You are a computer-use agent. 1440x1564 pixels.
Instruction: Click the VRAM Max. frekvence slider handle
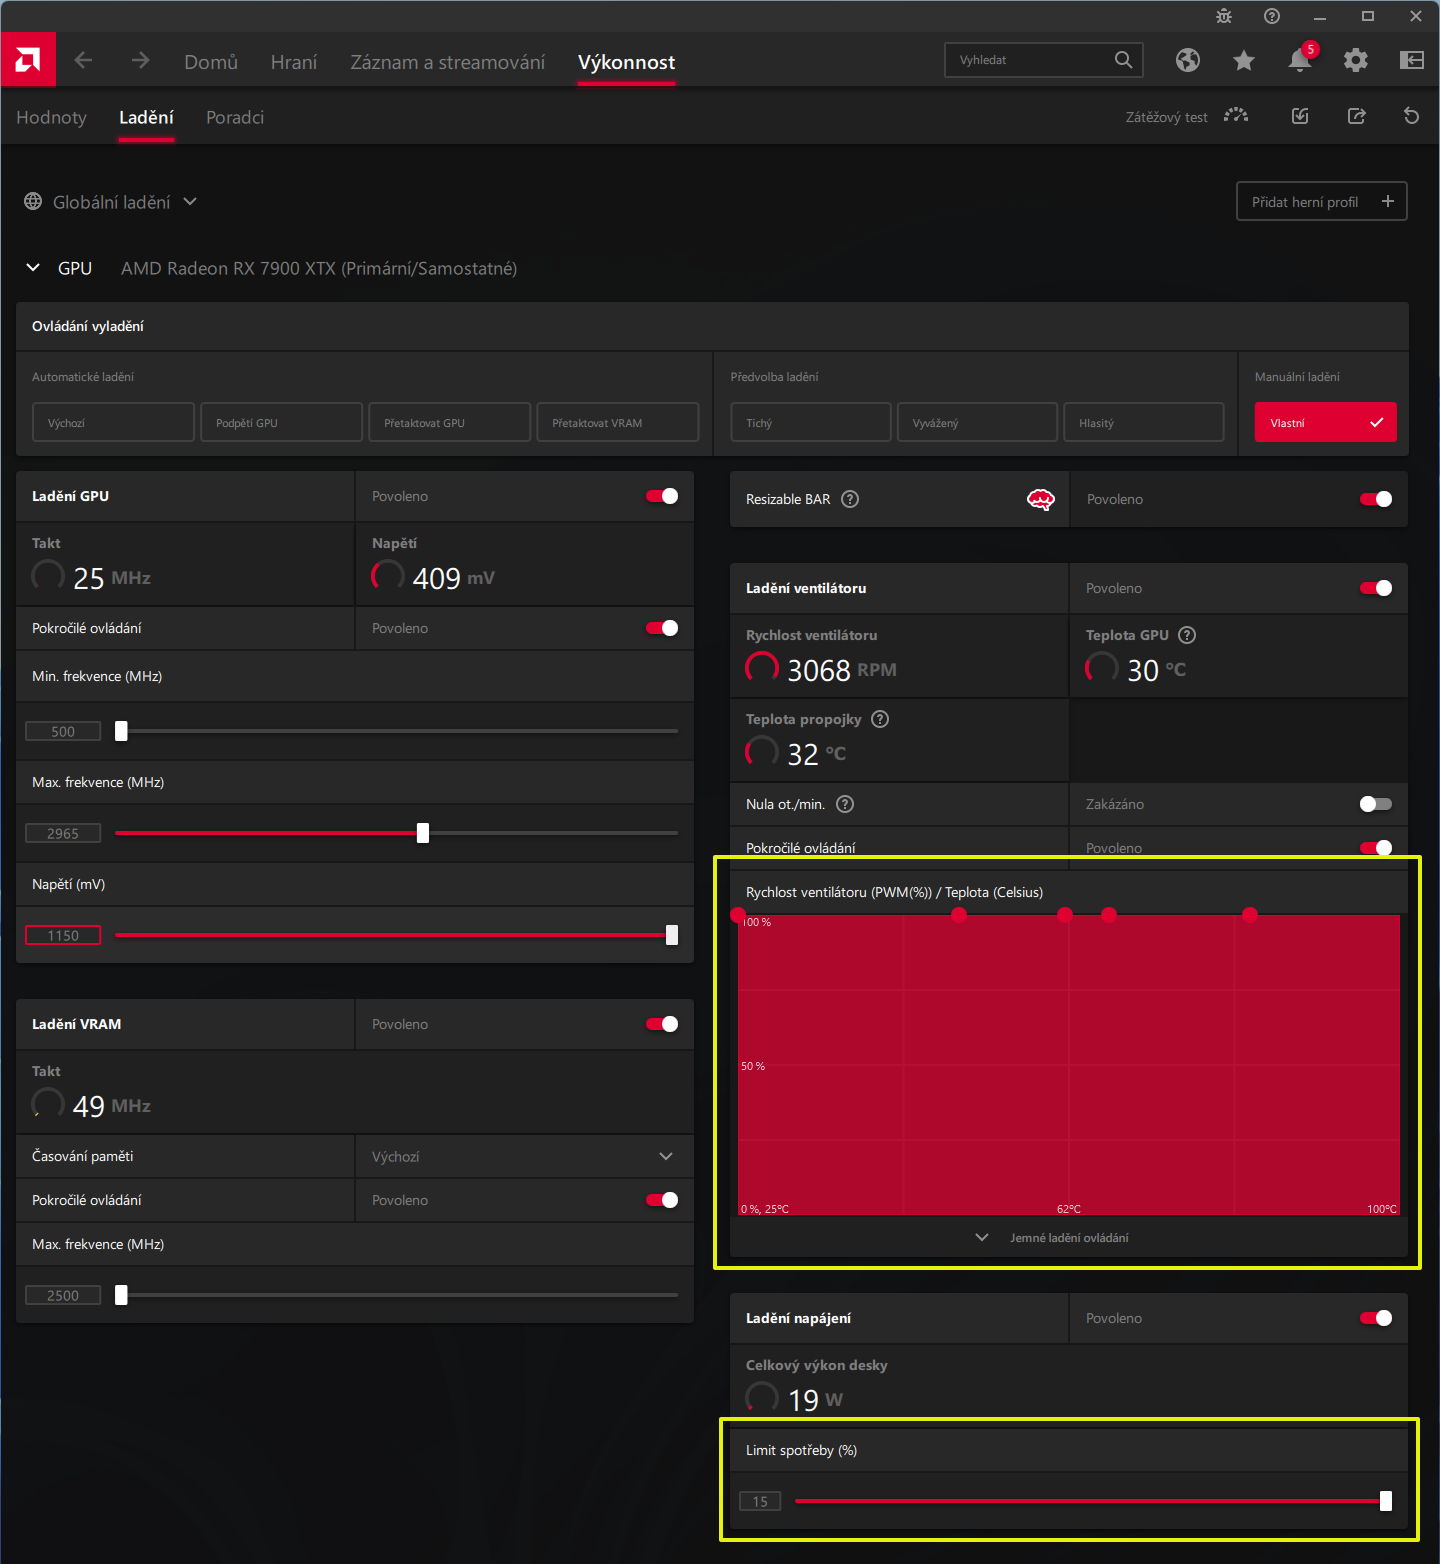click(x=121, y=1295)
